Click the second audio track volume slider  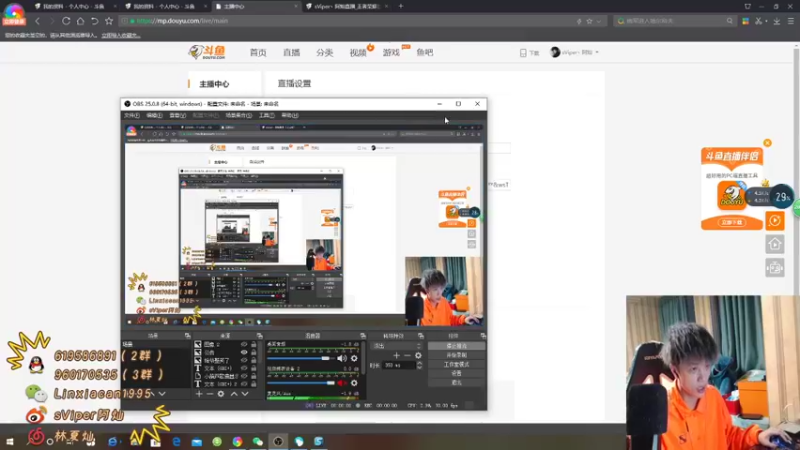point(301,383)
